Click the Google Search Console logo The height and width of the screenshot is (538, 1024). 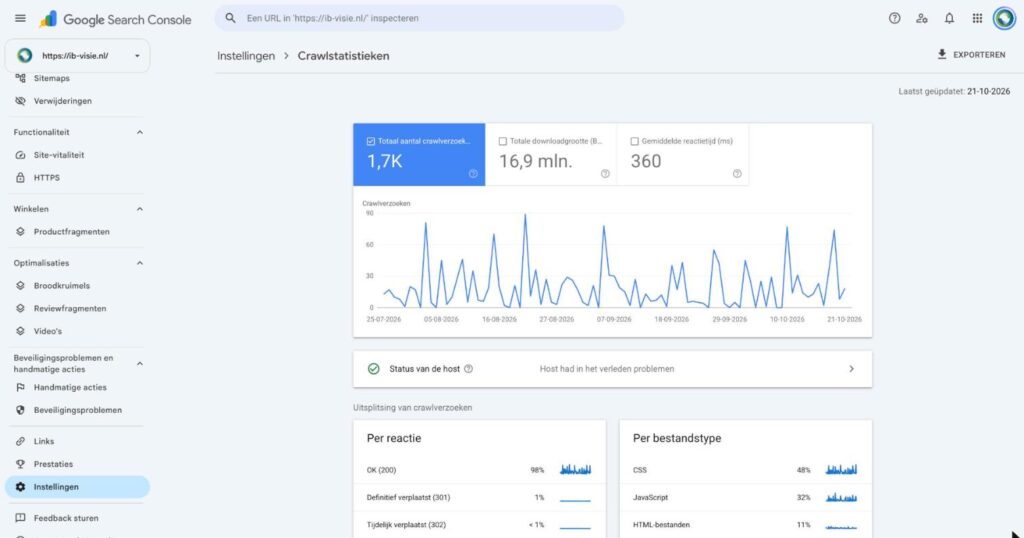pos(116,20)
